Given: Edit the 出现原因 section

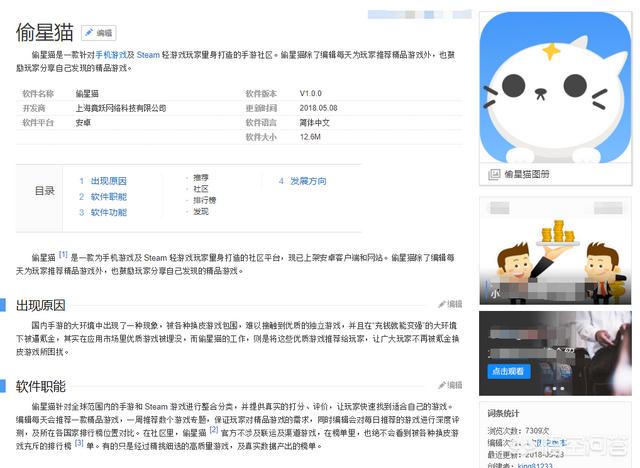Looking at the screenshot, I should pyautogui.click(x=450, y=304).
